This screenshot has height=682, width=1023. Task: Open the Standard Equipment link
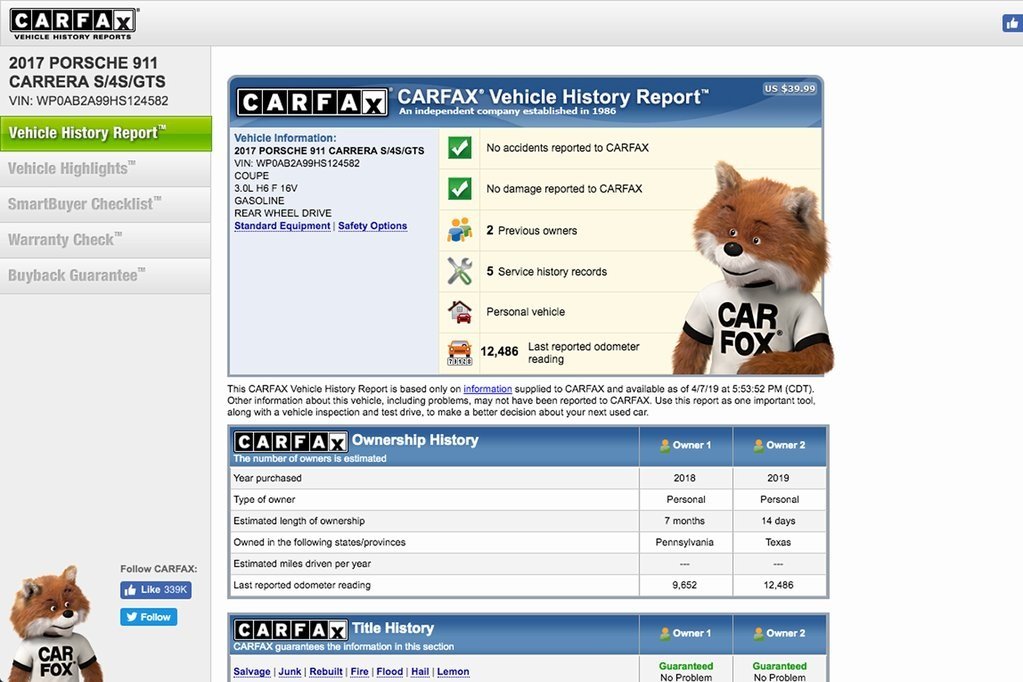(282, 226)
